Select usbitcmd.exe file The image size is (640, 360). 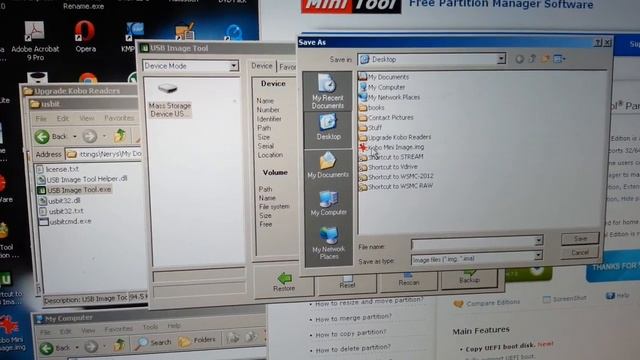(65, 222)
